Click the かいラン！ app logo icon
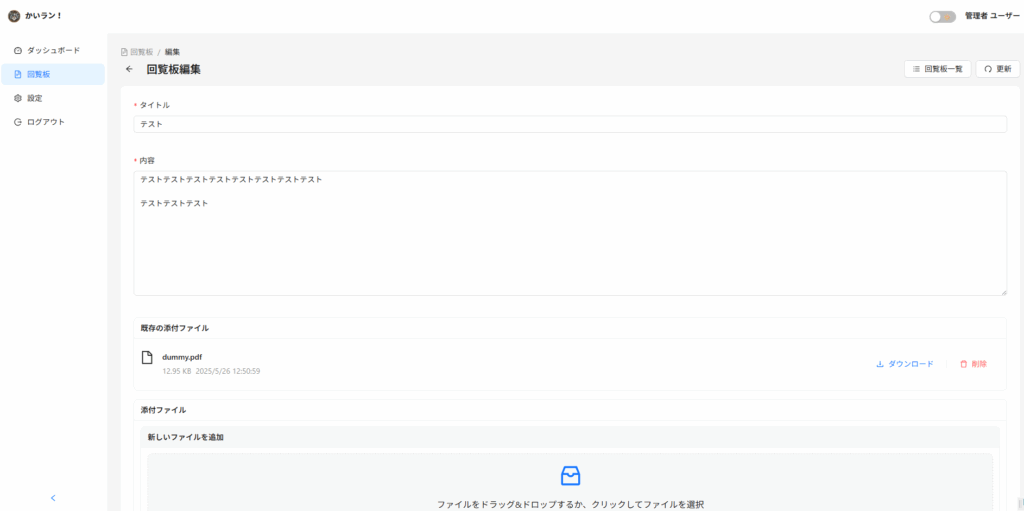1024x511 pixels. point(14,16)
